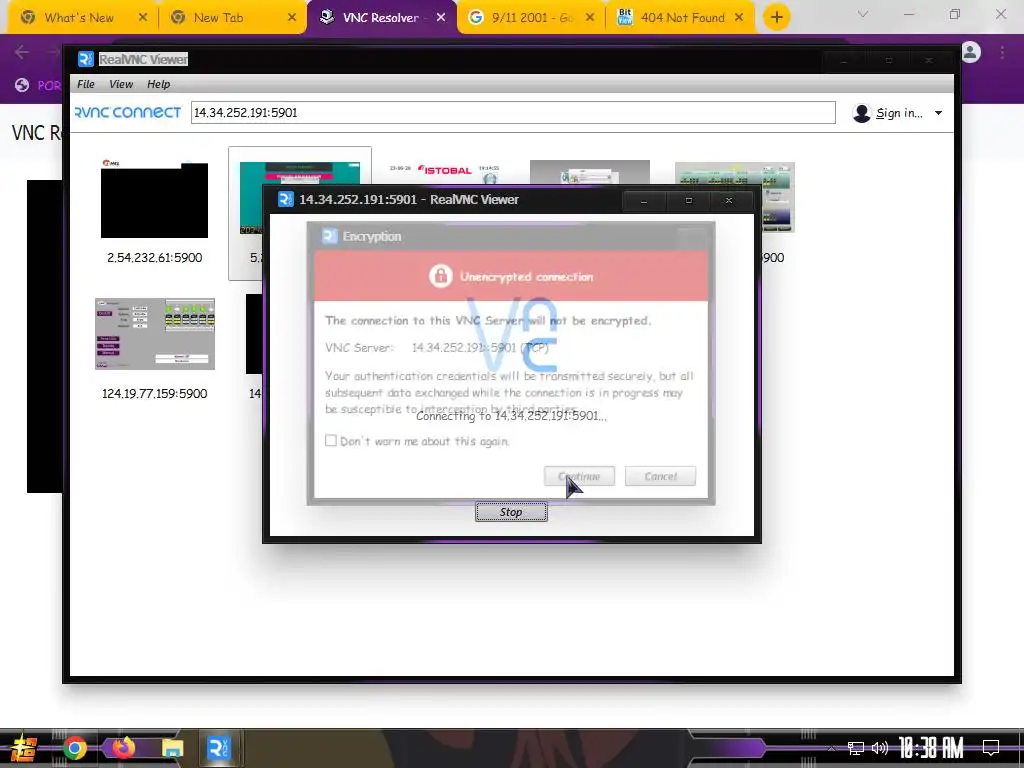Click the VNC address input field

pyautogui.click(x=513, y=112)
